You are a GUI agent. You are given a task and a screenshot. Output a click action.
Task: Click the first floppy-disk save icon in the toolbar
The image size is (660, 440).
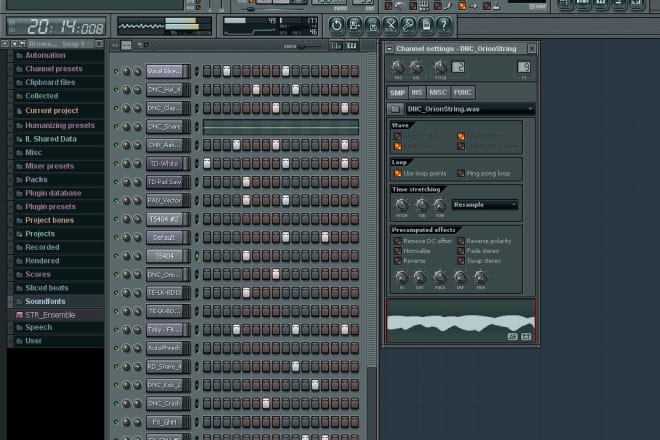point(354,26)
